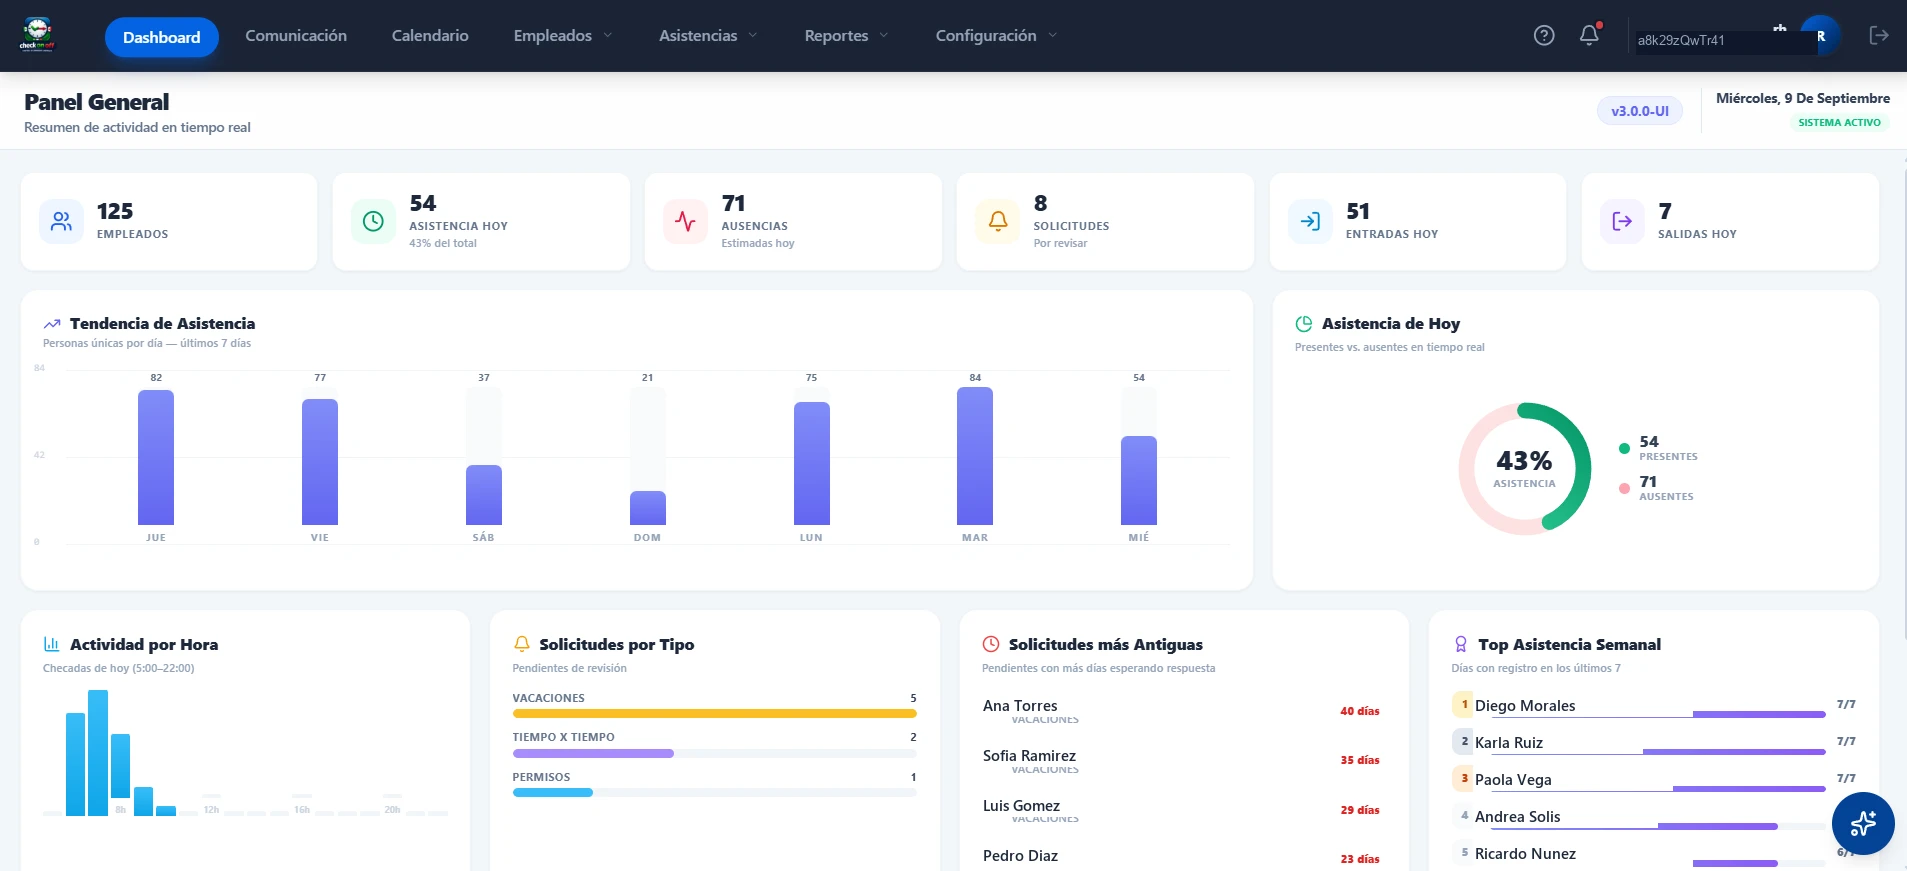Open the floating AI sparkle assistant button
The height and width of the screenshot is (871, 1907).
1863,823
